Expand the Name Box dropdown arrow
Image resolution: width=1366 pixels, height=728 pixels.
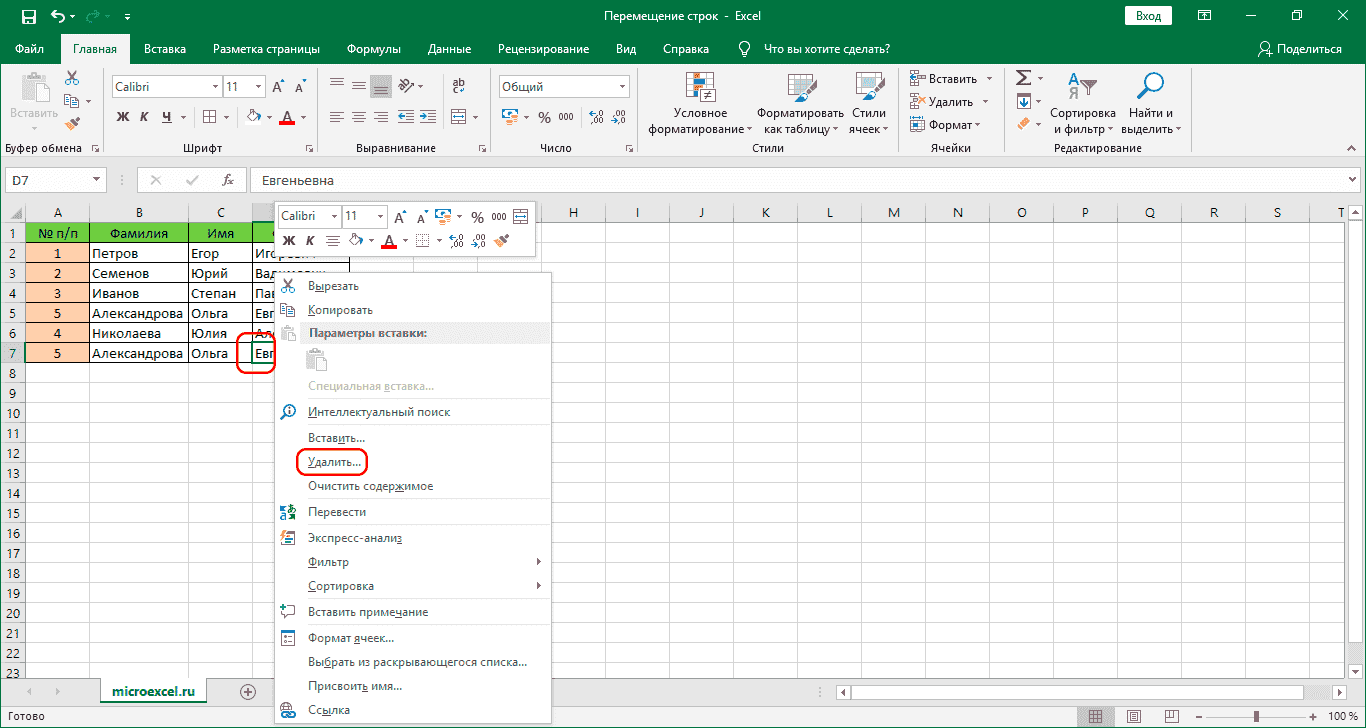(97, 181)
